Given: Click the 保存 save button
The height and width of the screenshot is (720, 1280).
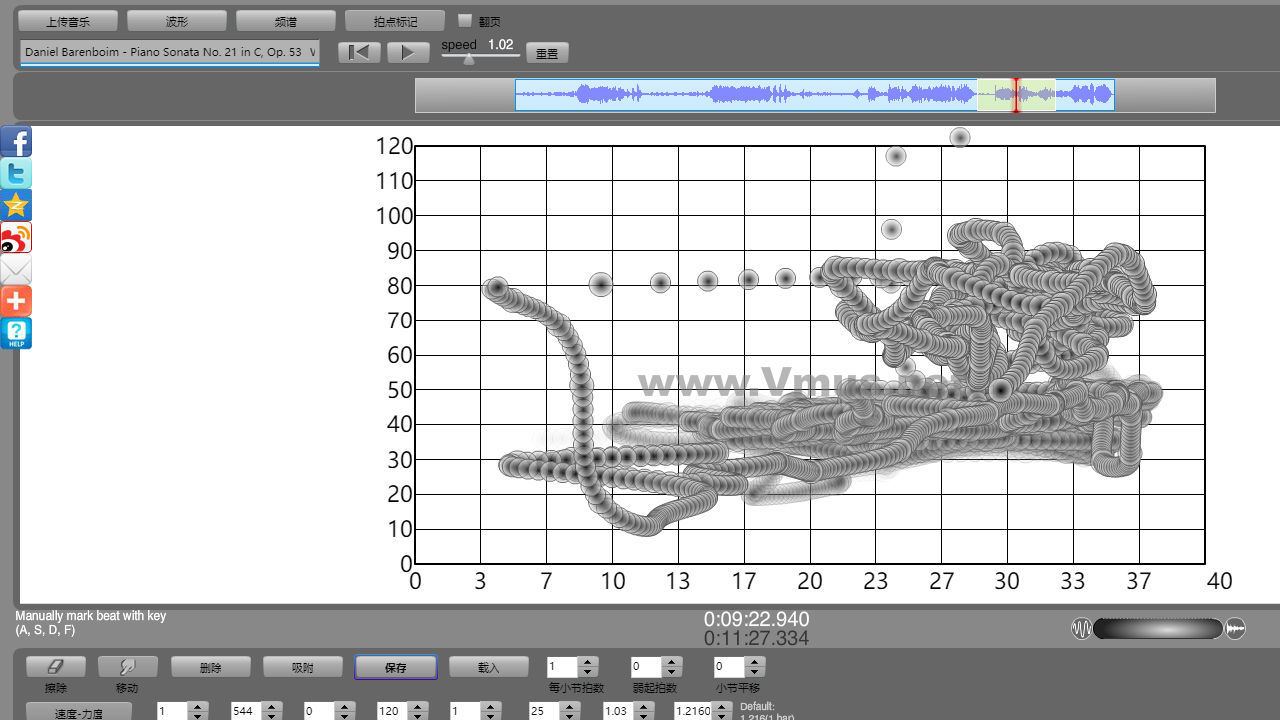Looking at the screenshot, I should click(395, 667).
